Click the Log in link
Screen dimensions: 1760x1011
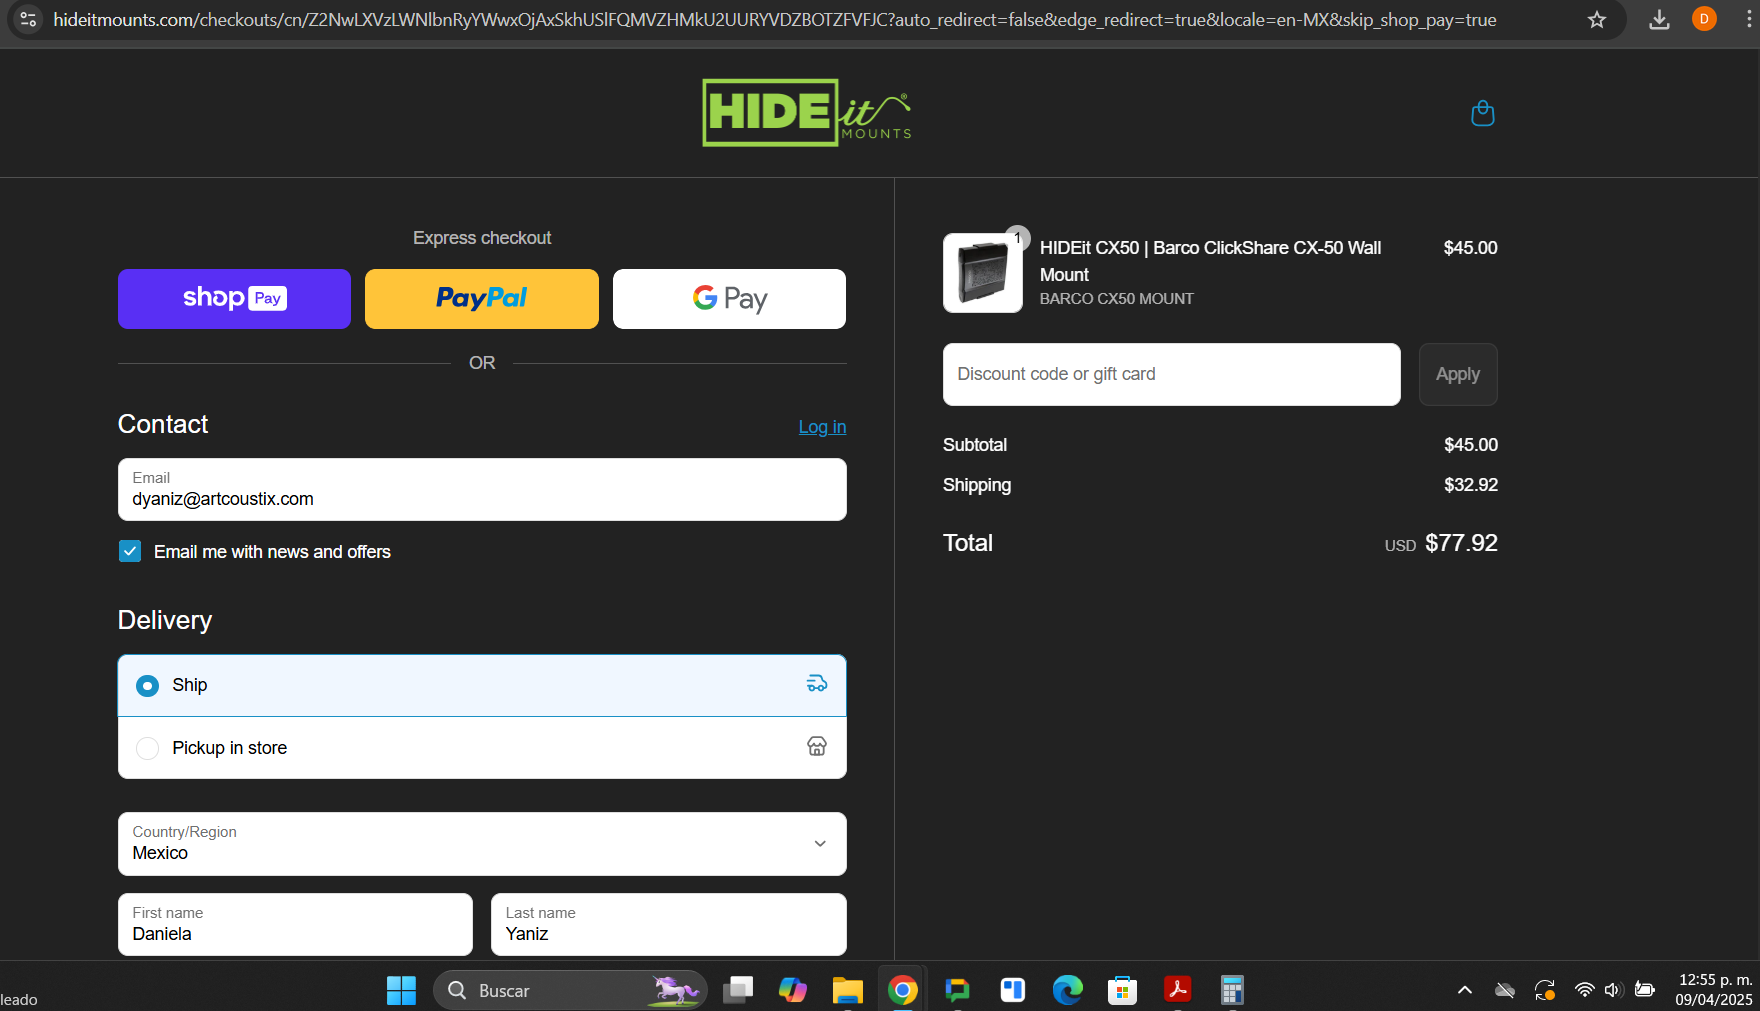coord(822,427)
